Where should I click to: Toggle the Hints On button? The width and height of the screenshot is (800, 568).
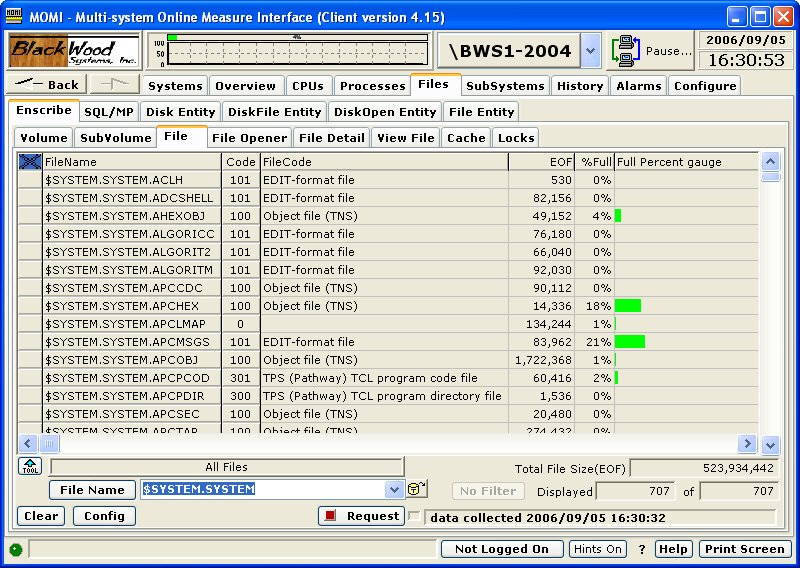pos(598,549)
